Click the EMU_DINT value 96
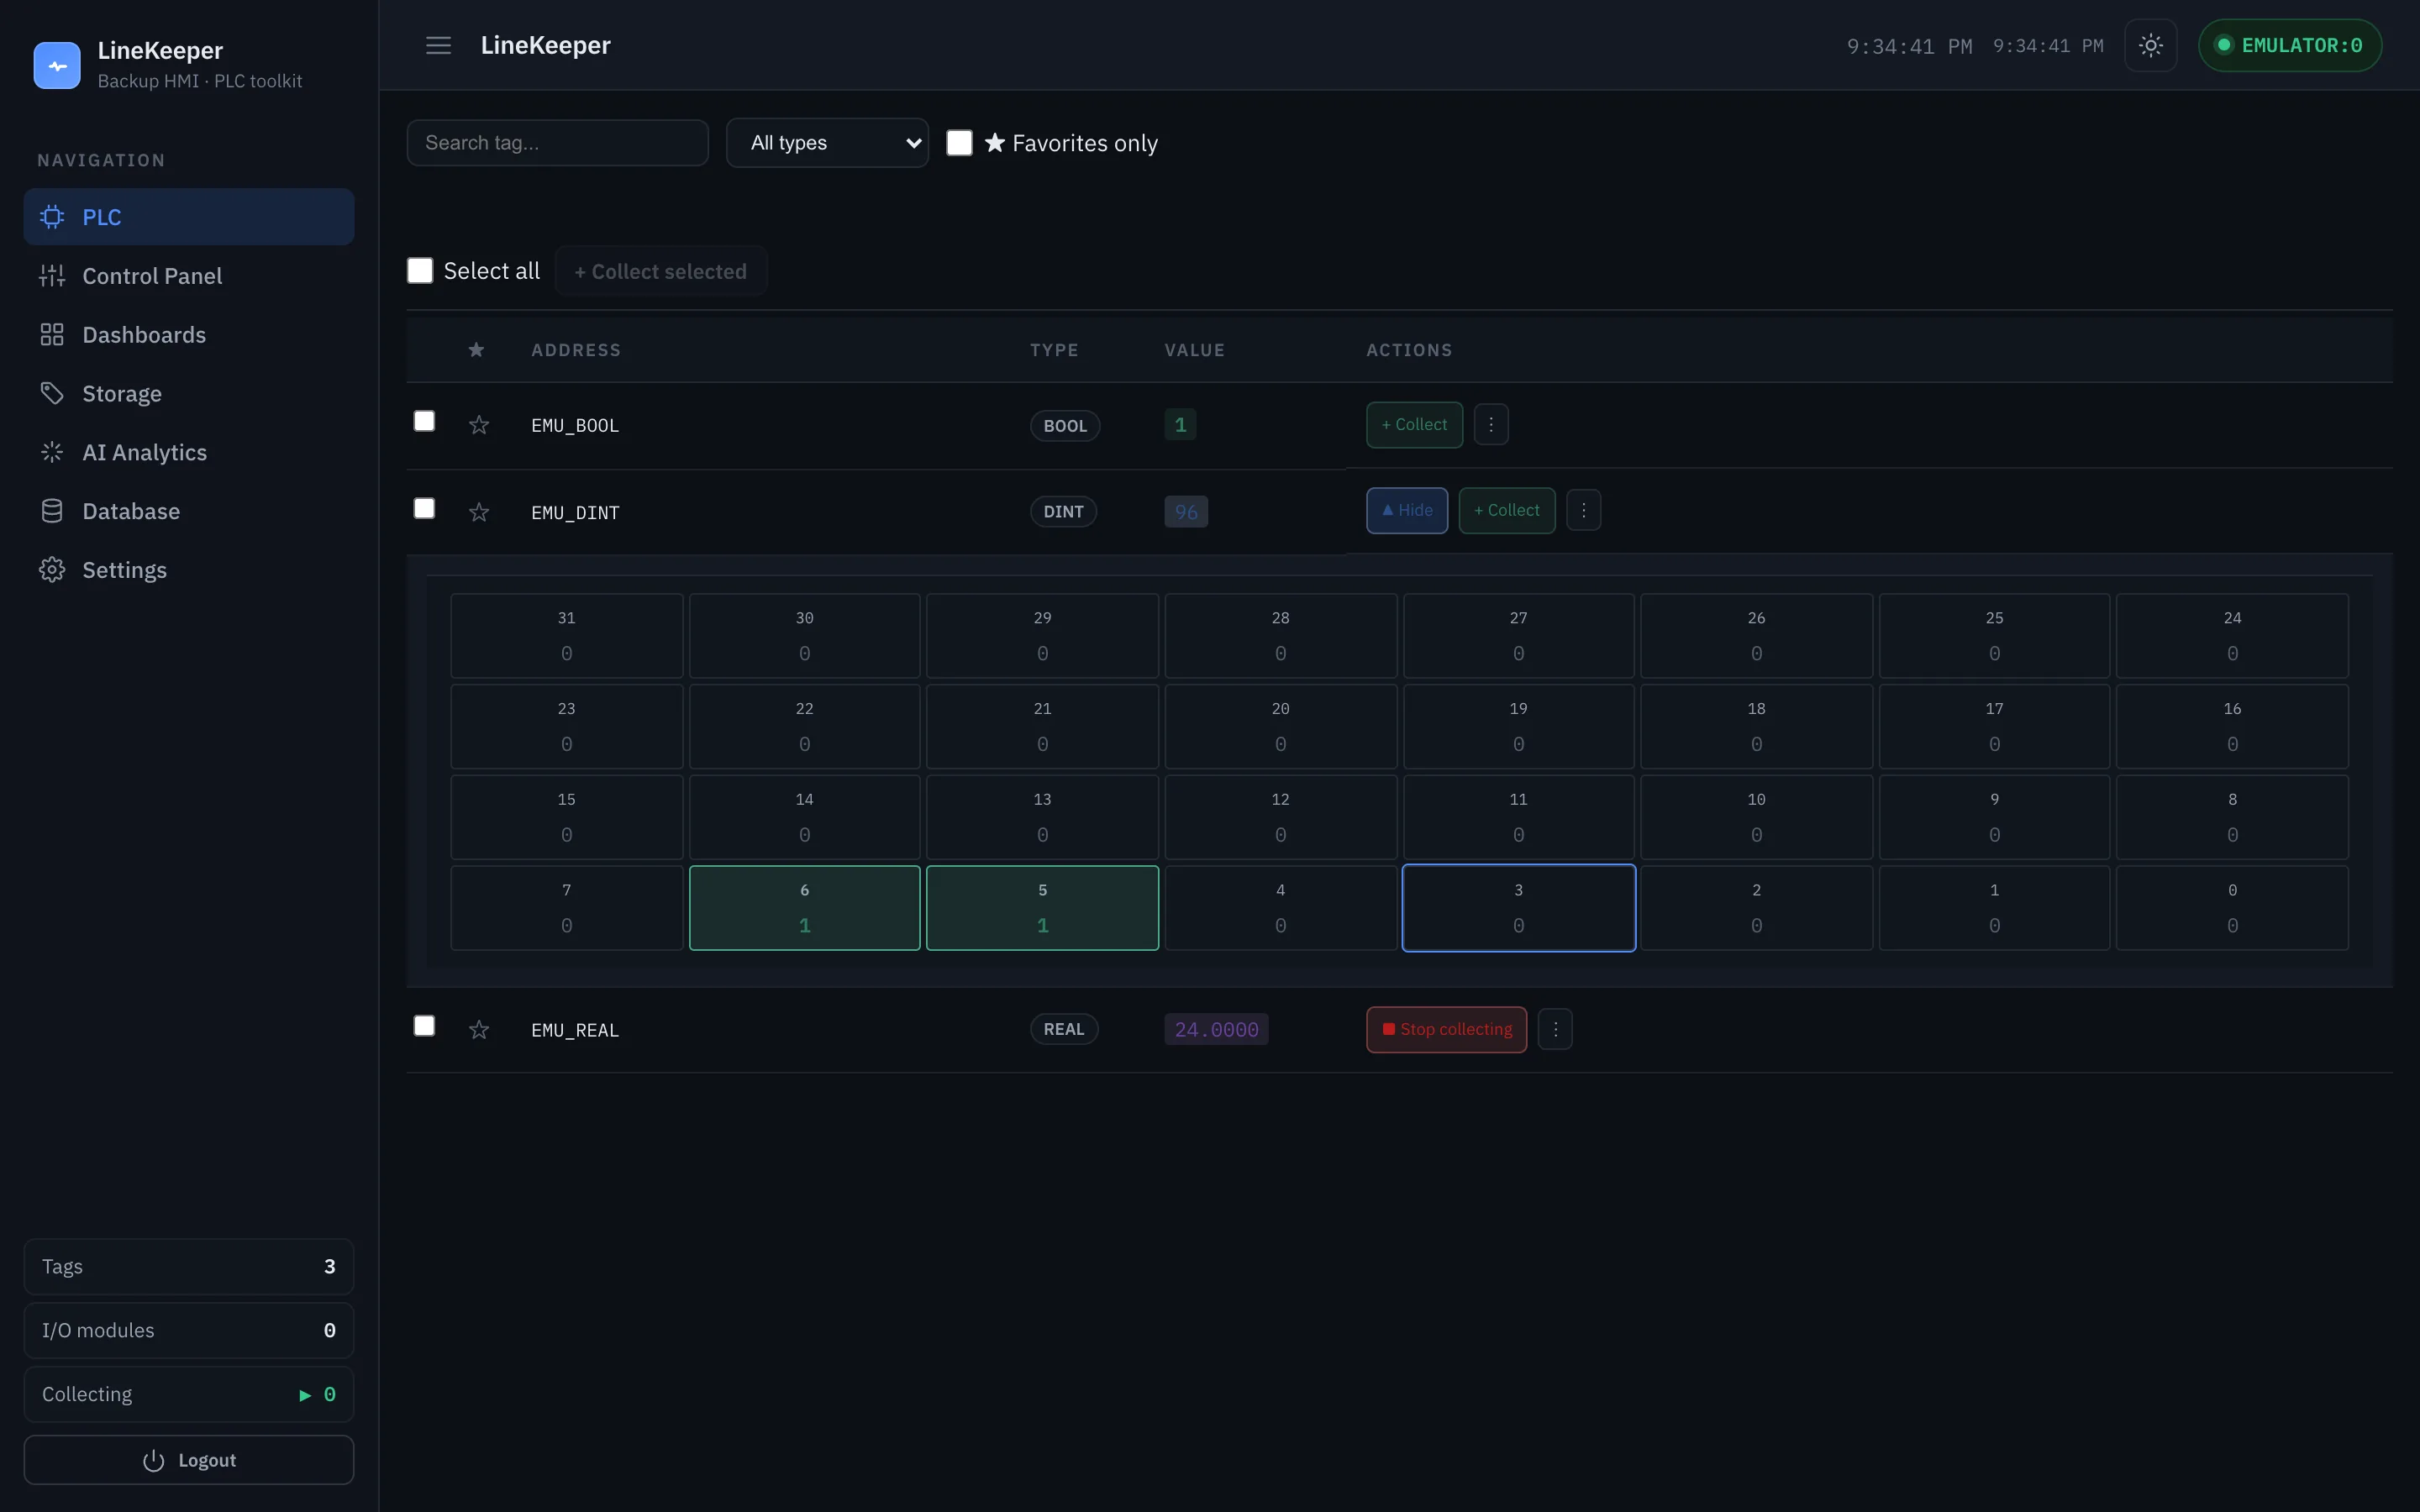 tap(1186, 512)
